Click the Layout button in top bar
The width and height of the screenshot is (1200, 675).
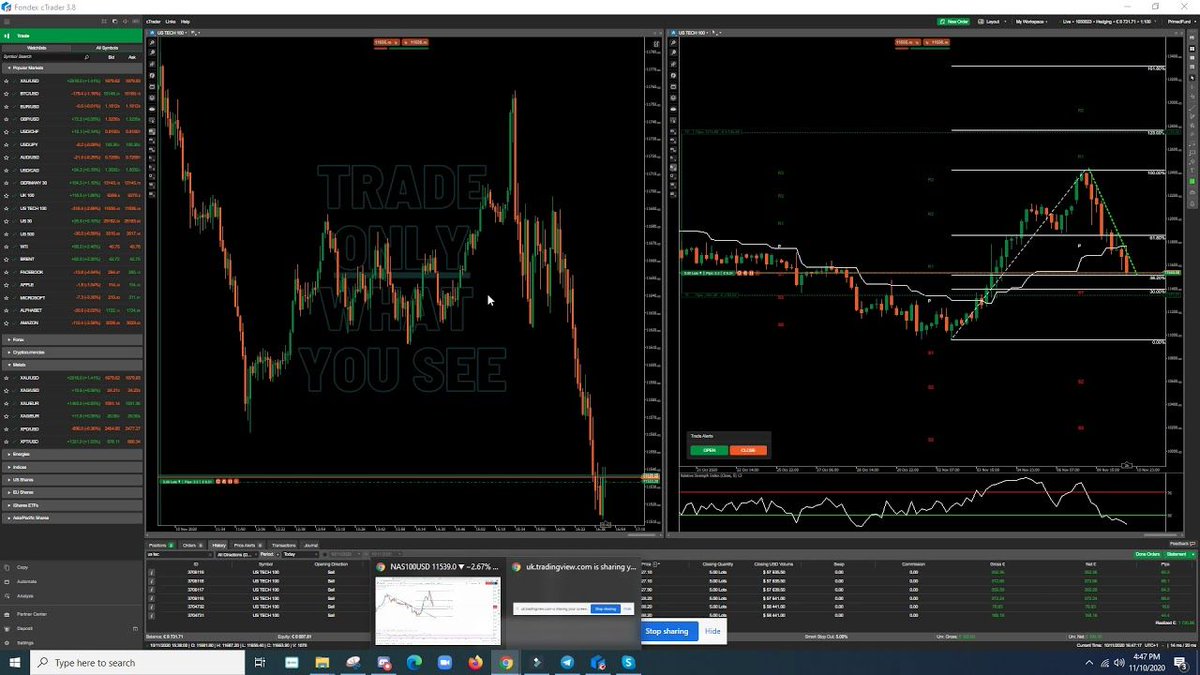tap(989, 21)
